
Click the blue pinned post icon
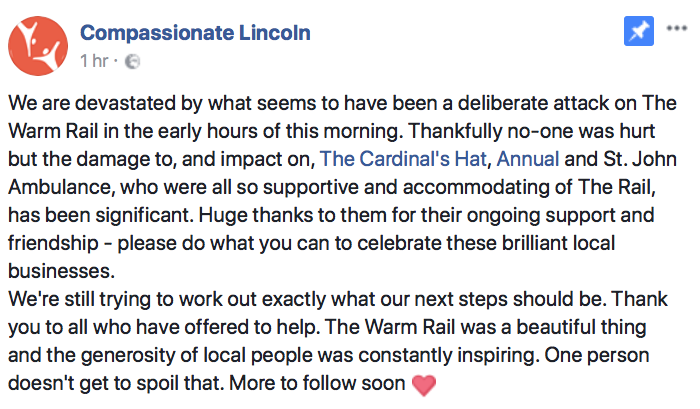(x=638, y=31)
